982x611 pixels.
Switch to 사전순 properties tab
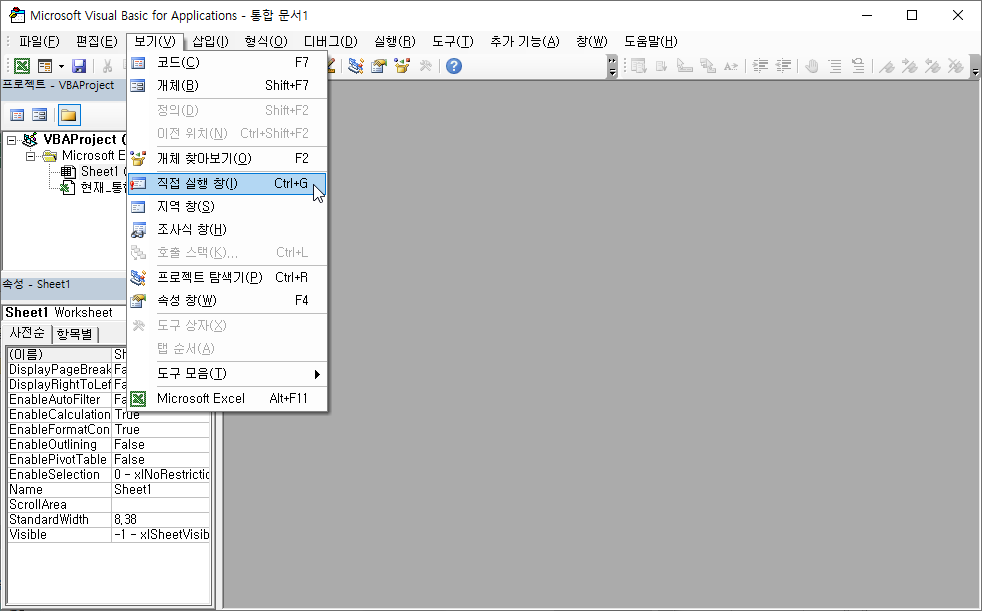pos(27,333)
